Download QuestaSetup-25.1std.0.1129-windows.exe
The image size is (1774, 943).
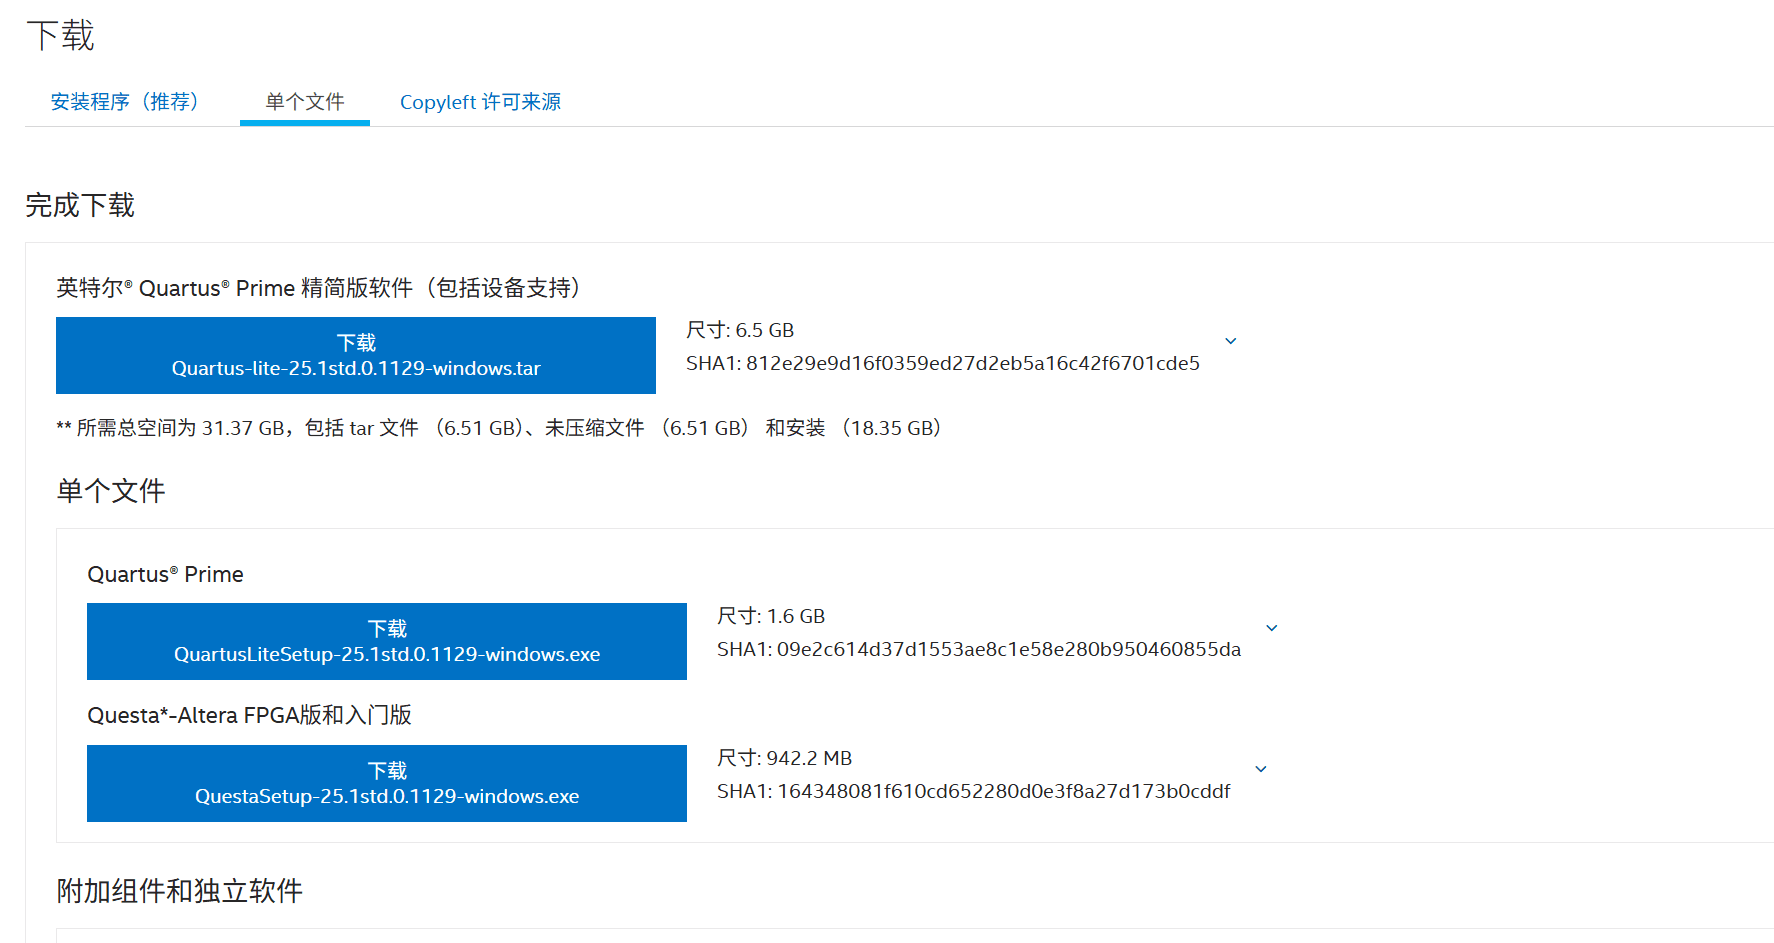point(387,783)
